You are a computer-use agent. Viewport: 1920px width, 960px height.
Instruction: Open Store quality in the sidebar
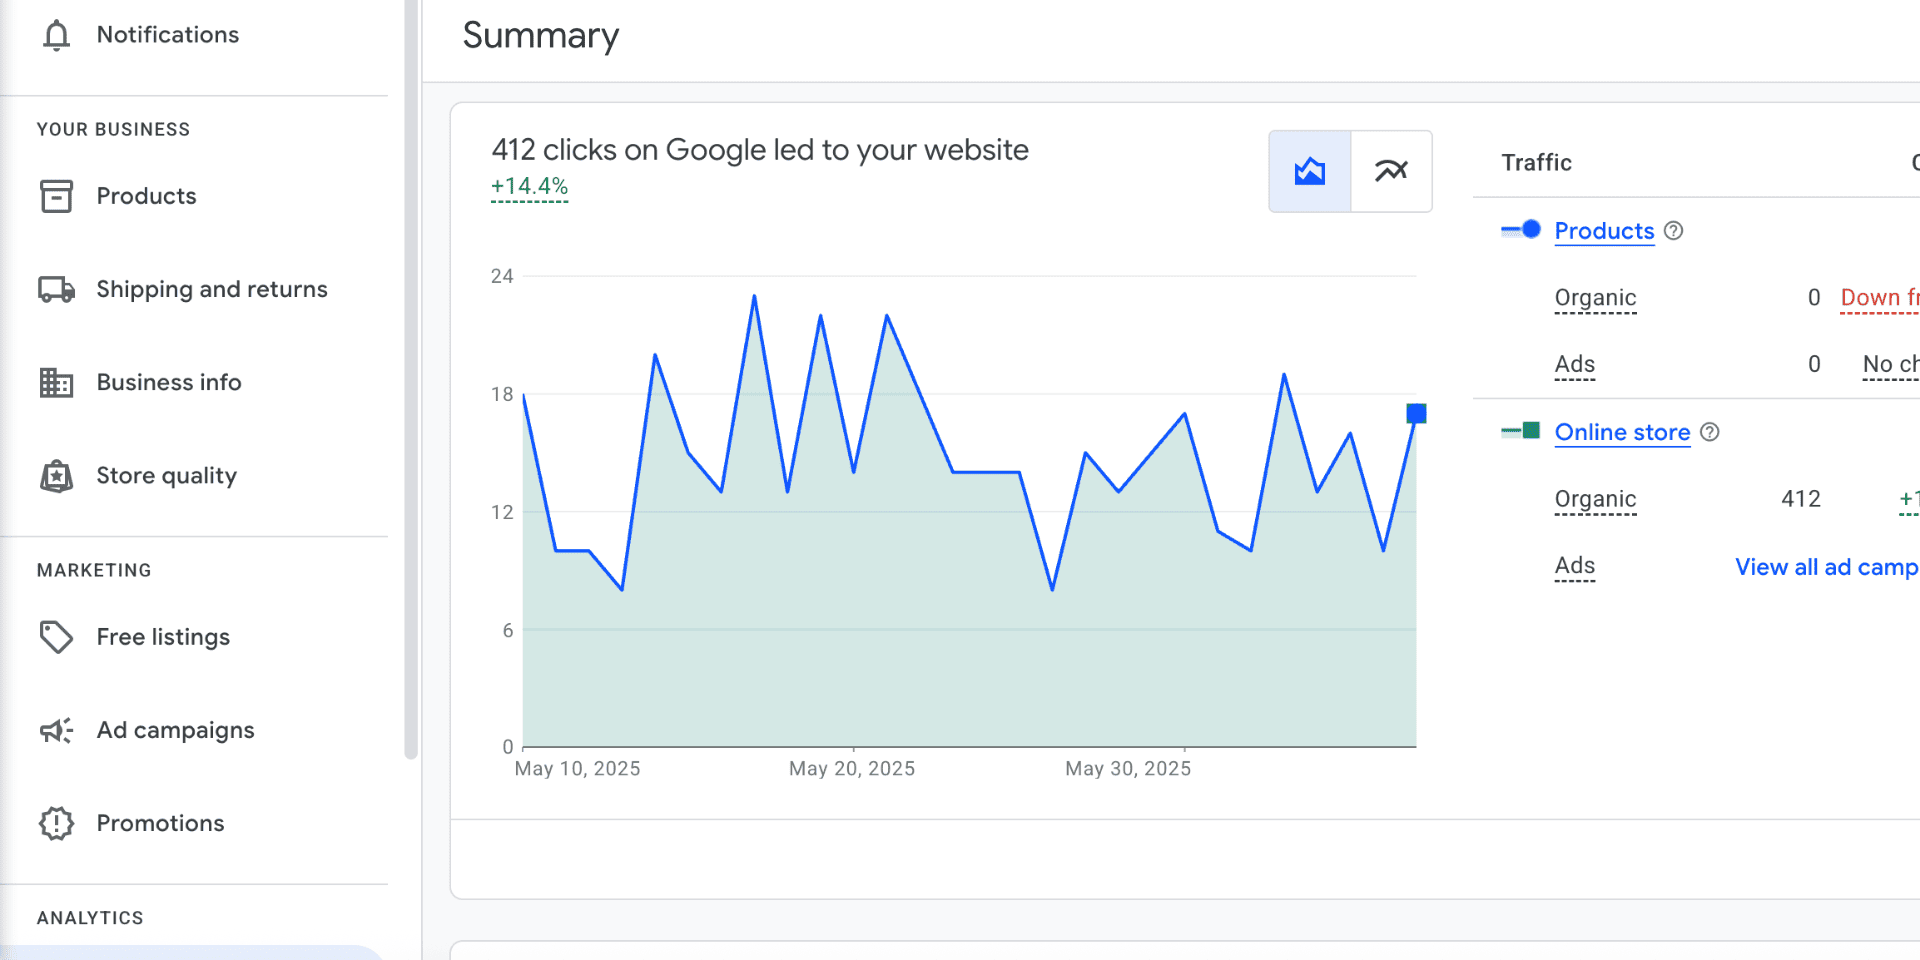coord(166,476)
